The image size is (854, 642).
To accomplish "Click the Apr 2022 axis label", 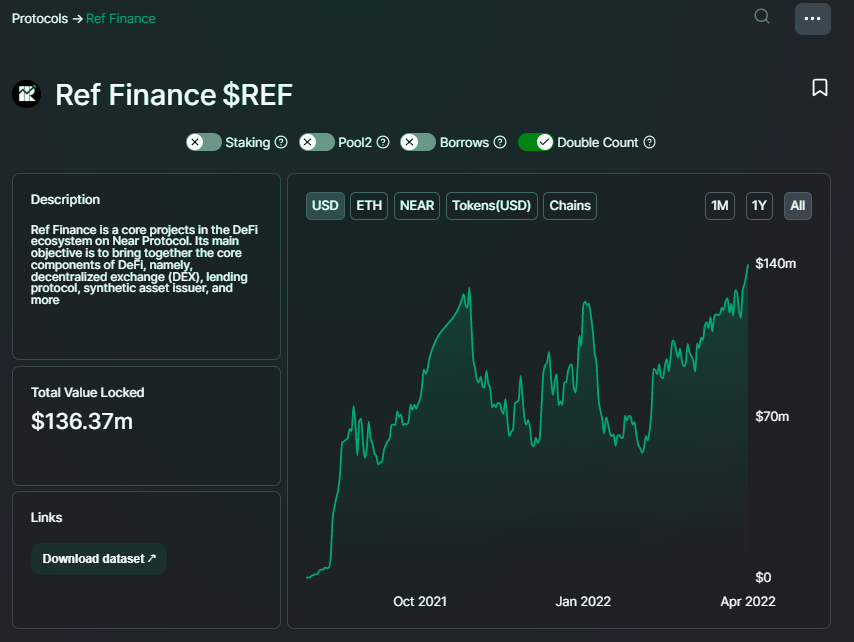I will coord(748,601).
